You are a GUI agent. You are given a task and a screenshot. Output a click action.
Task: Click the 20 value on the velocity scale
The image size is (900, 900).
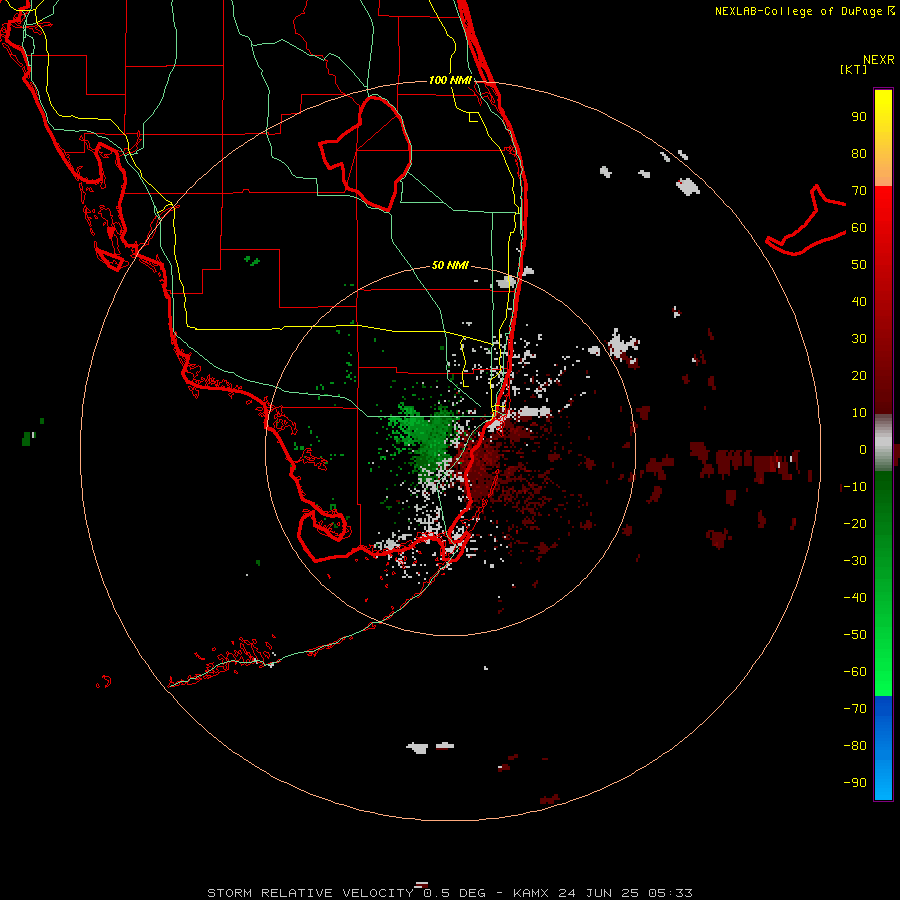pos(859,376)
